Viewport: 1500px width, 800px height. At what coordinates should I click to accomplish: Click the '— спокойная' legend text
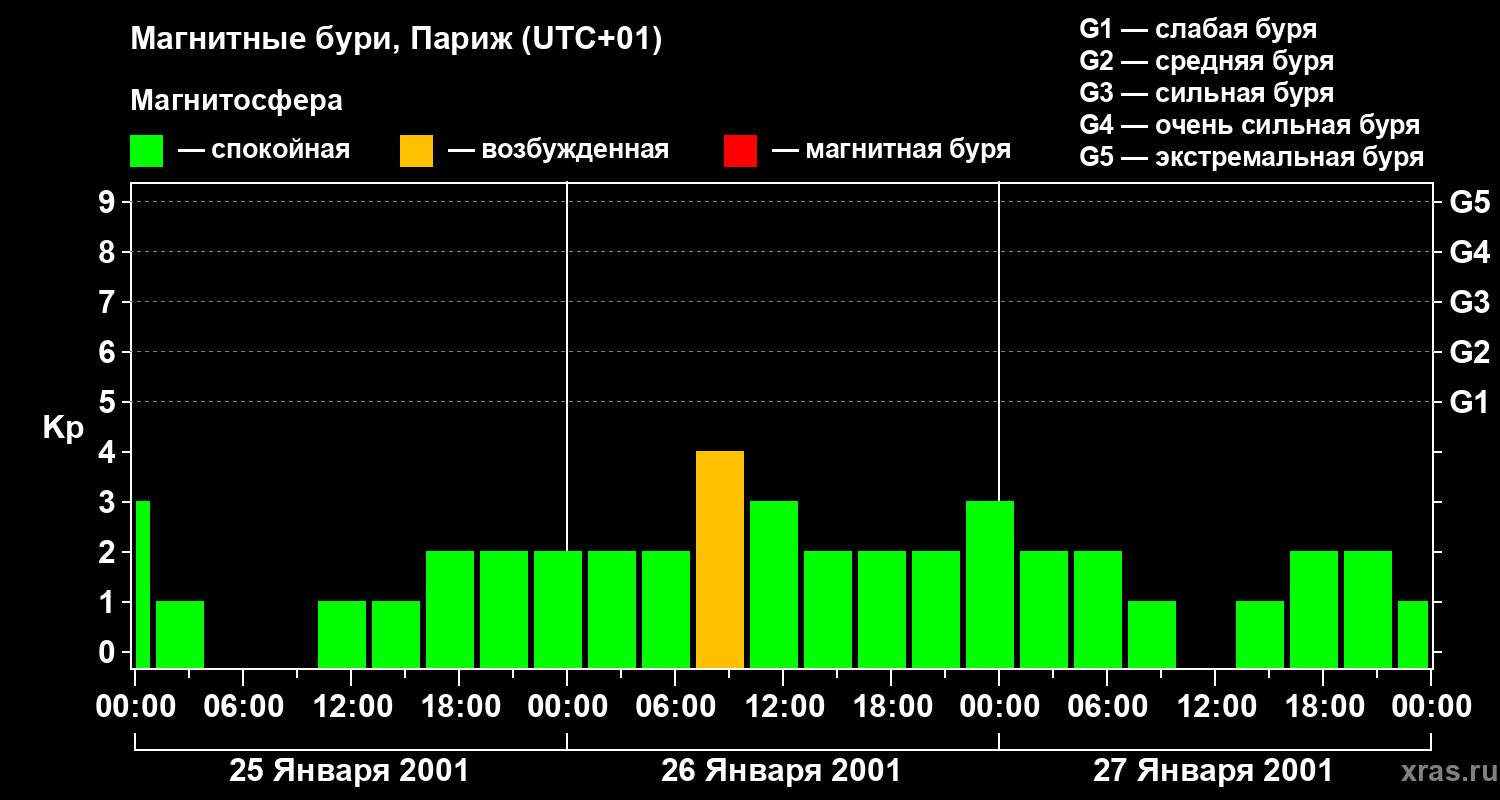click(264, 150)
